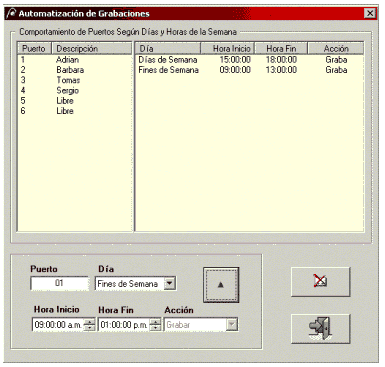
Task: Click Graba in the Días de Semana row
Action: point(336,60)
